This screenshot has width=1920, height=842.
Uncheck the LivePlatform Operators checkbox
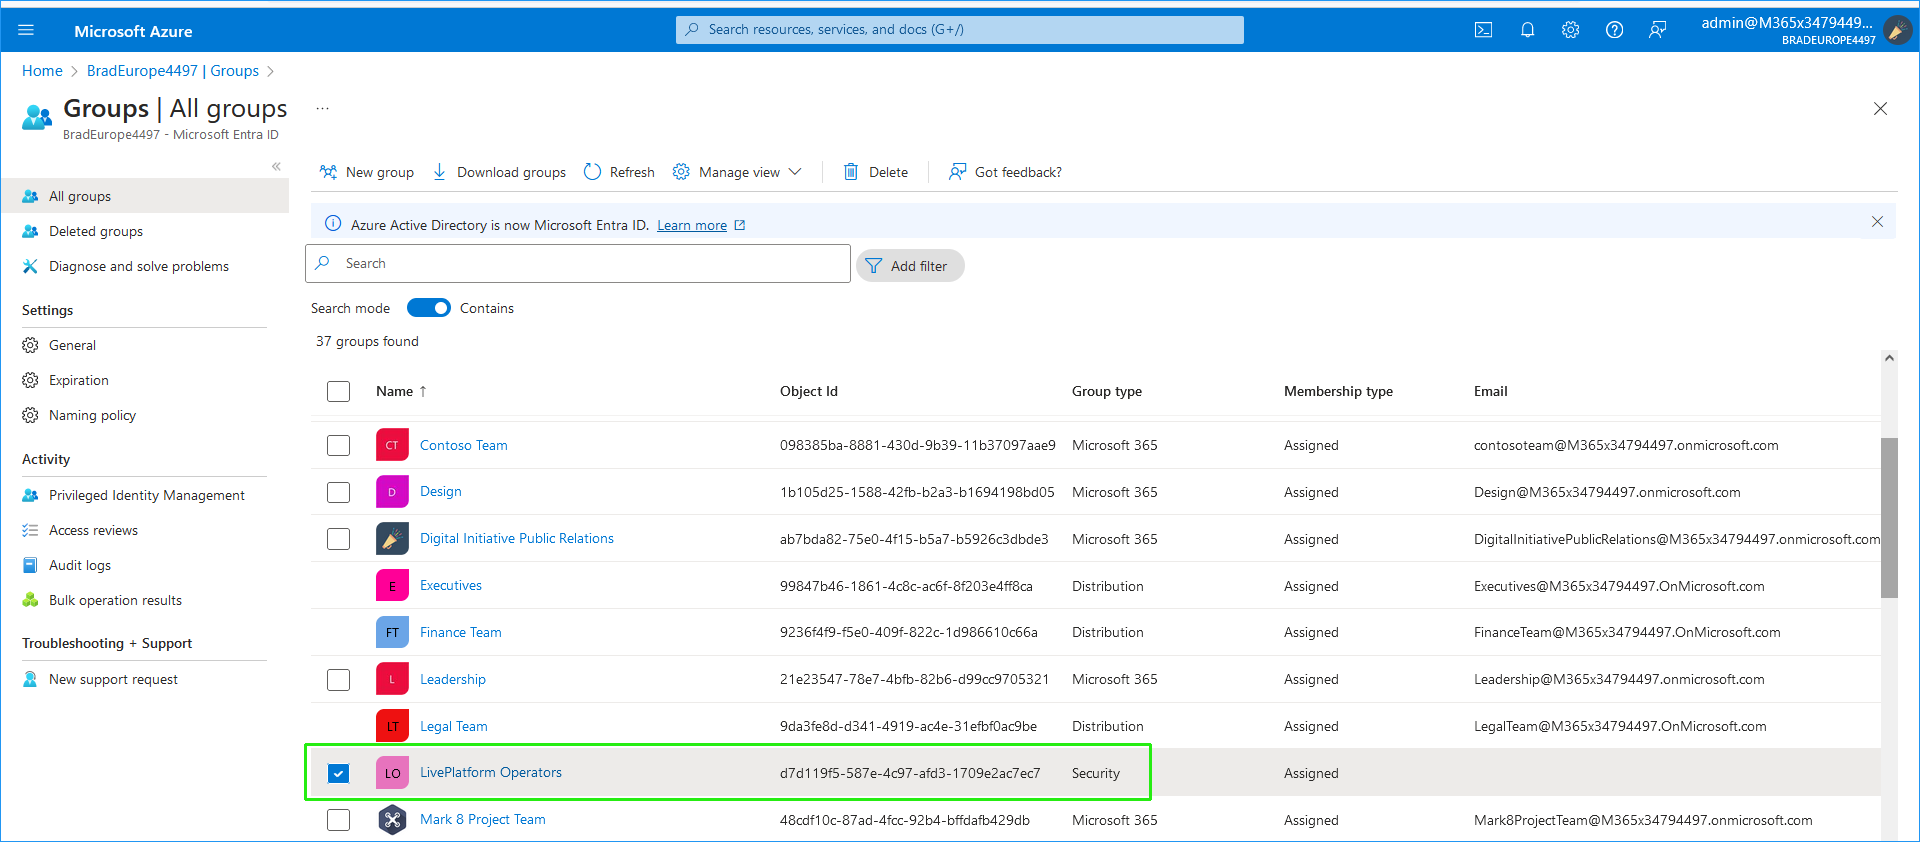pos(339,773)
